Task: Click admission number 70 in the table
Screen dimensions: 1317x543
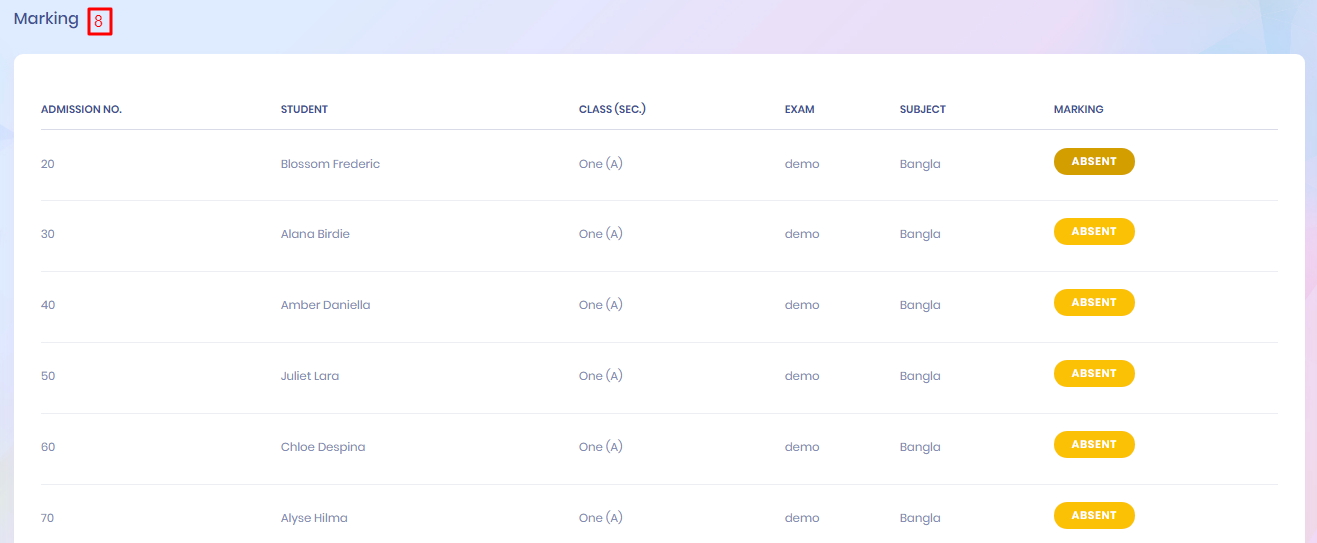Action: (48, 518)
